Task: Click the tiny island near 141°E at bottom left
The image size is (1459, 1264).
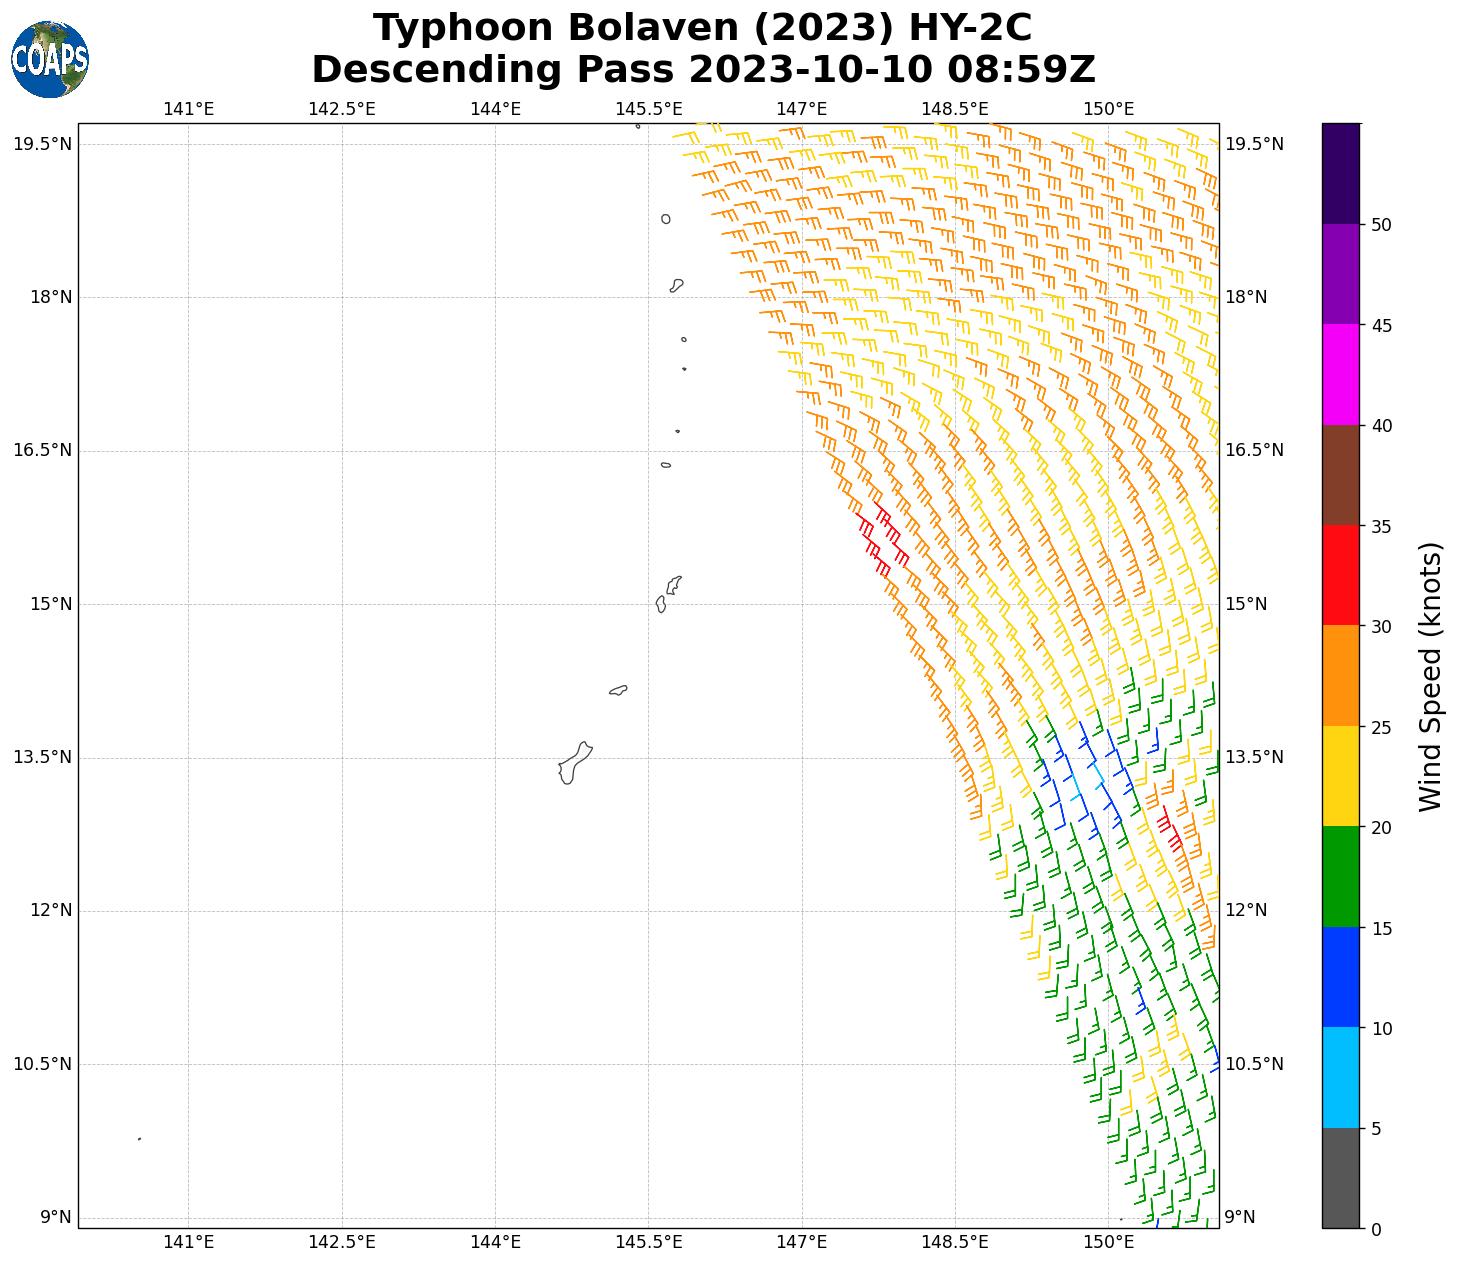Action: point(139,1139)
